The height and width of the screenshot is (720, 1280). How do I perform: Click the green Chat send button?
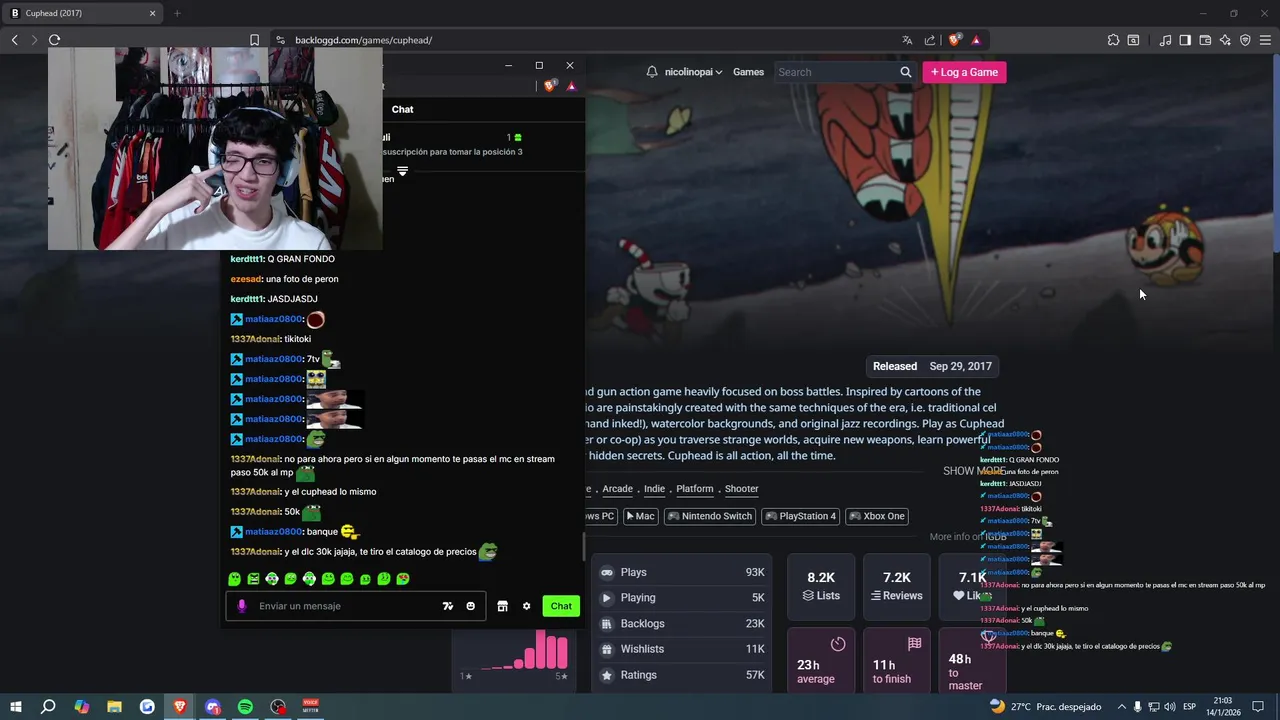pyautogui.click(x=561, y=606)
